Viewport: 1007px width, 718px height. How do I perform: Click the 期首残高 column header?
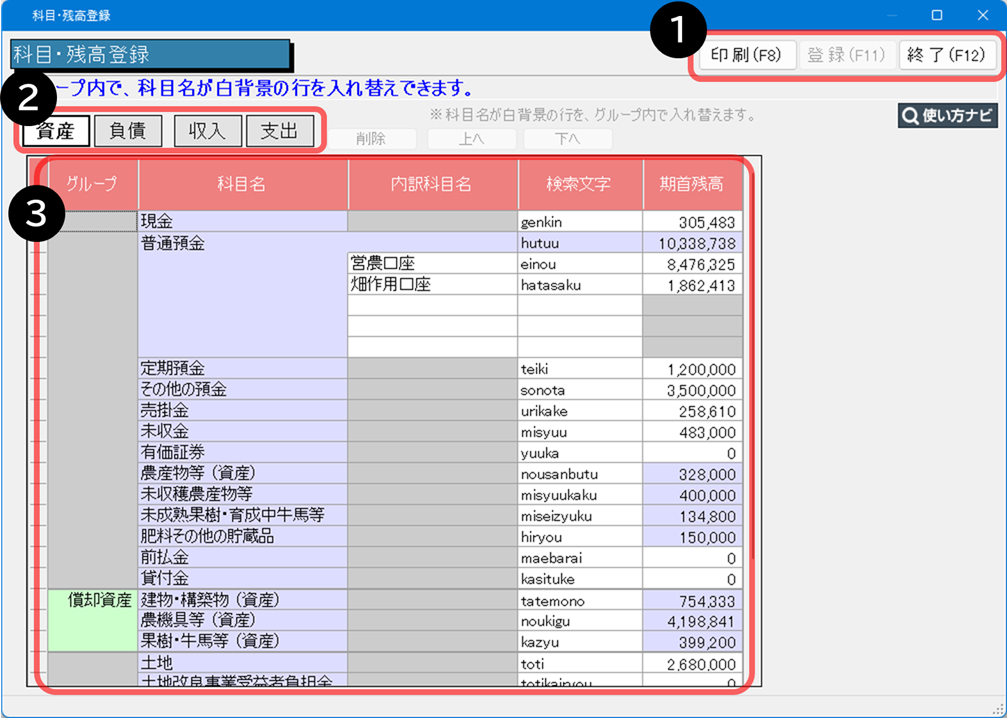click(x=692, y=184)
